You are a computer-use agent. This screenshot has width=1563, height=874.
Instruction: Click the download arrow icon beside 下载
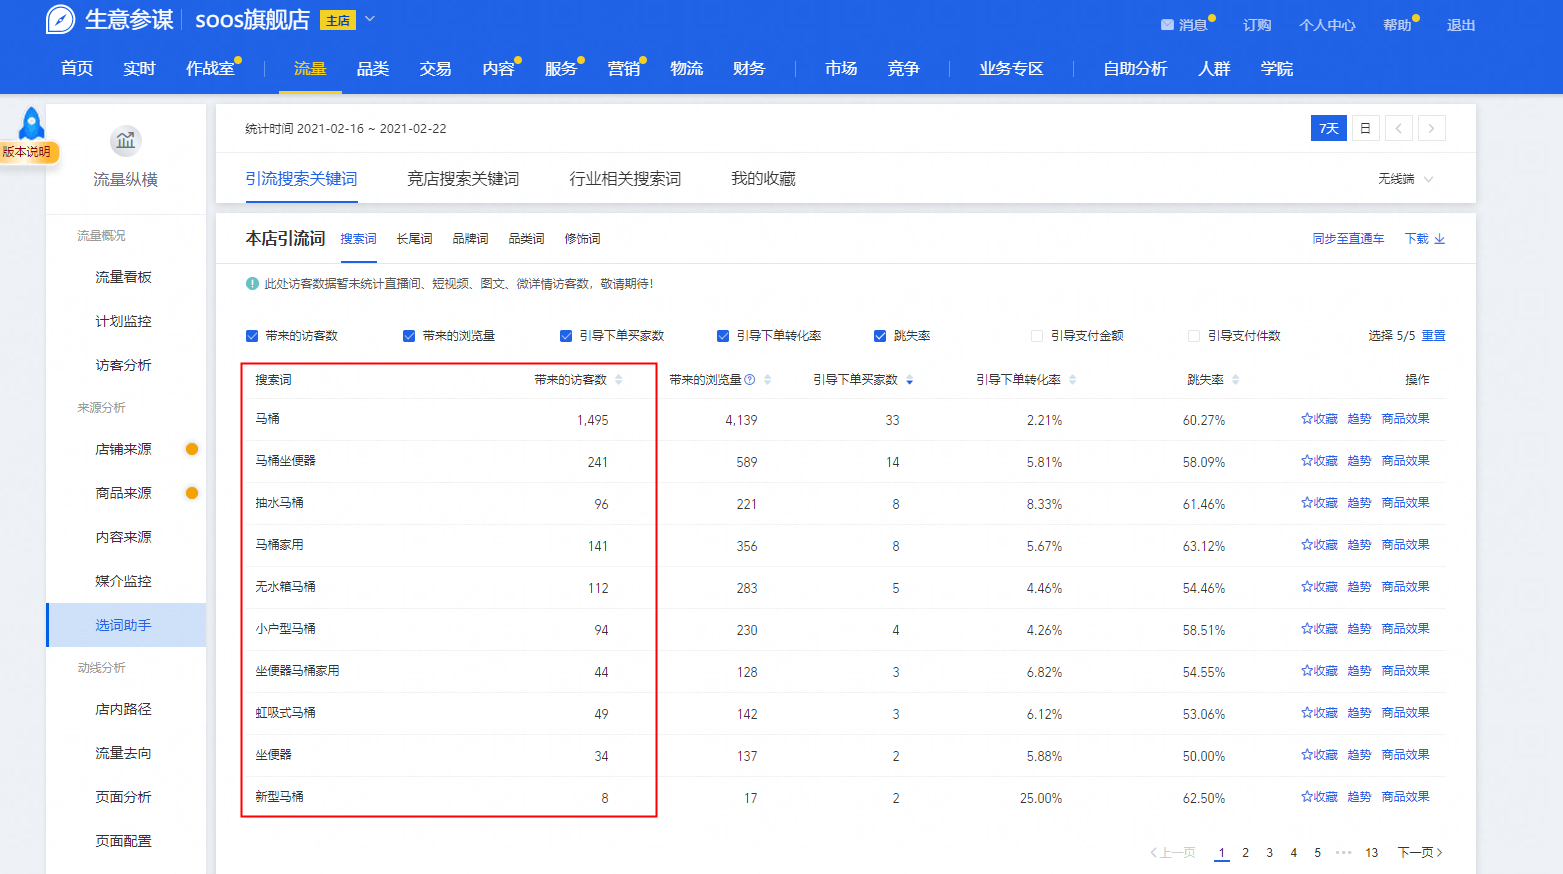tap(1439, 239)
